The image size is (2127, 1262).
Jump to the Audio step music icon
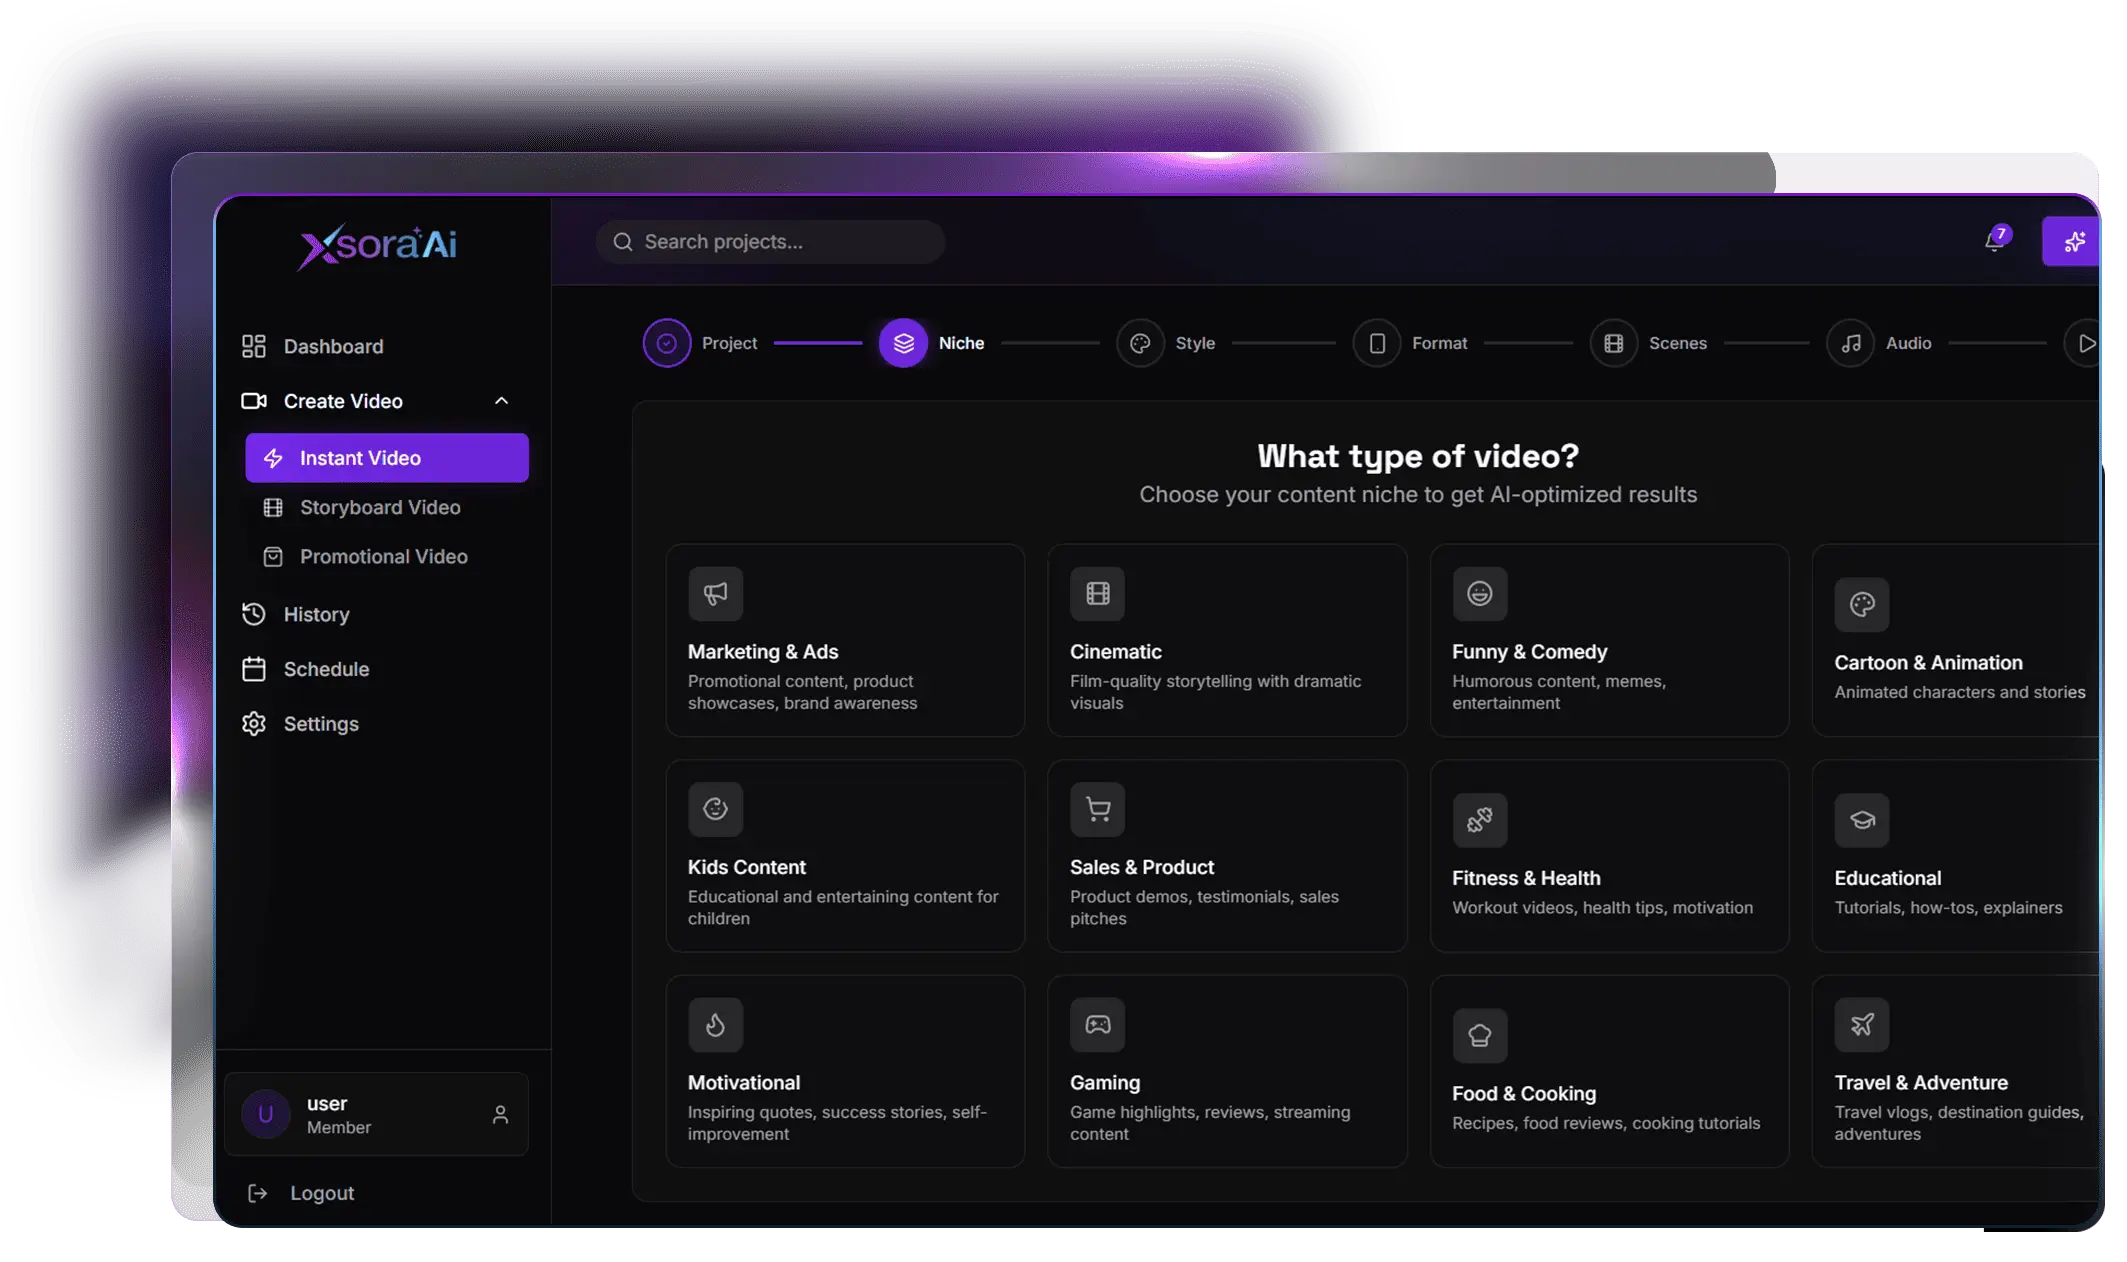click(1851, 343)
